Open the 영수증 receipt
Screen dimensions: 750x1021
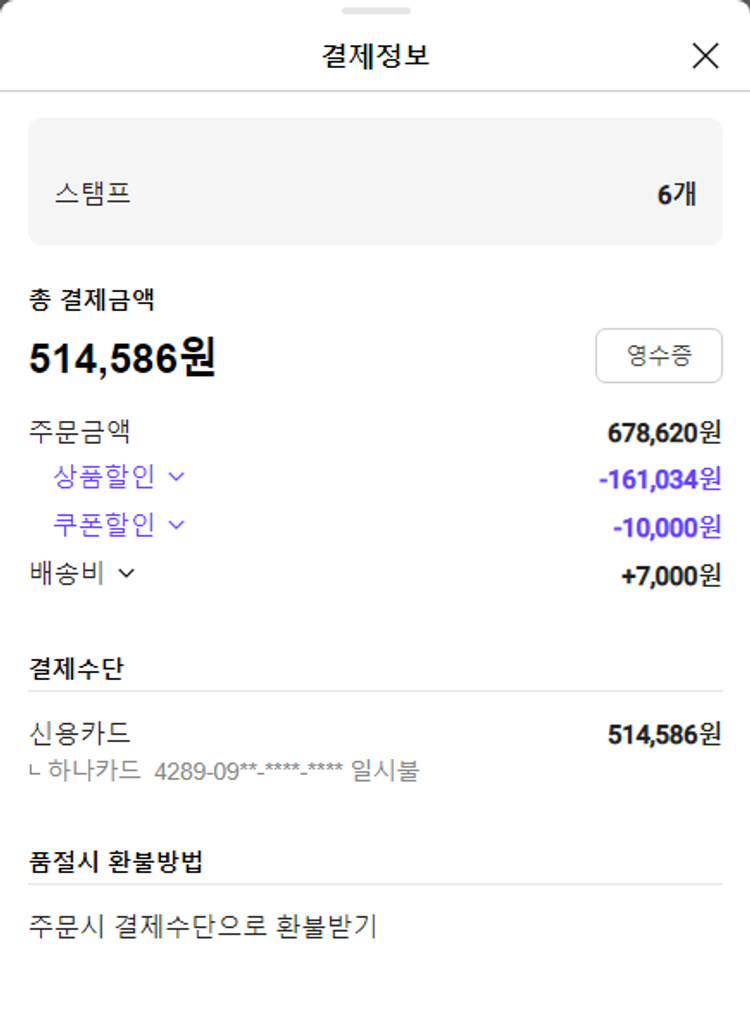pos(658,356)
